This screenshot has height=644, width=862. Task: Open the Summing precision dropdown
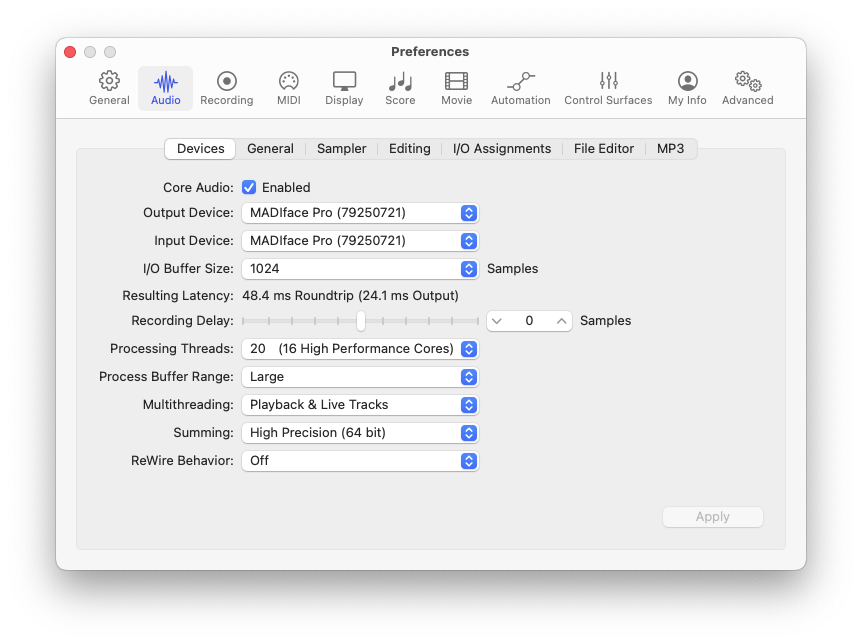pyautogui.click(x=360, y=433)
